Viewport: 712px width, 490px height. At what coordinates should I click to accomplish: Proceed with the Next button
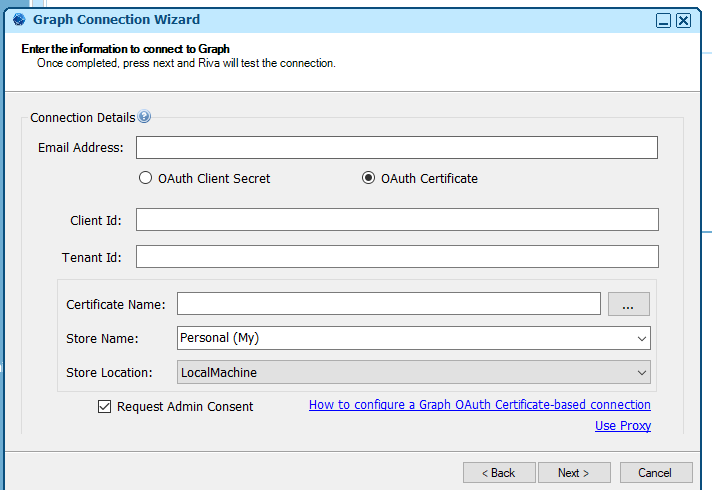[574, 473]
